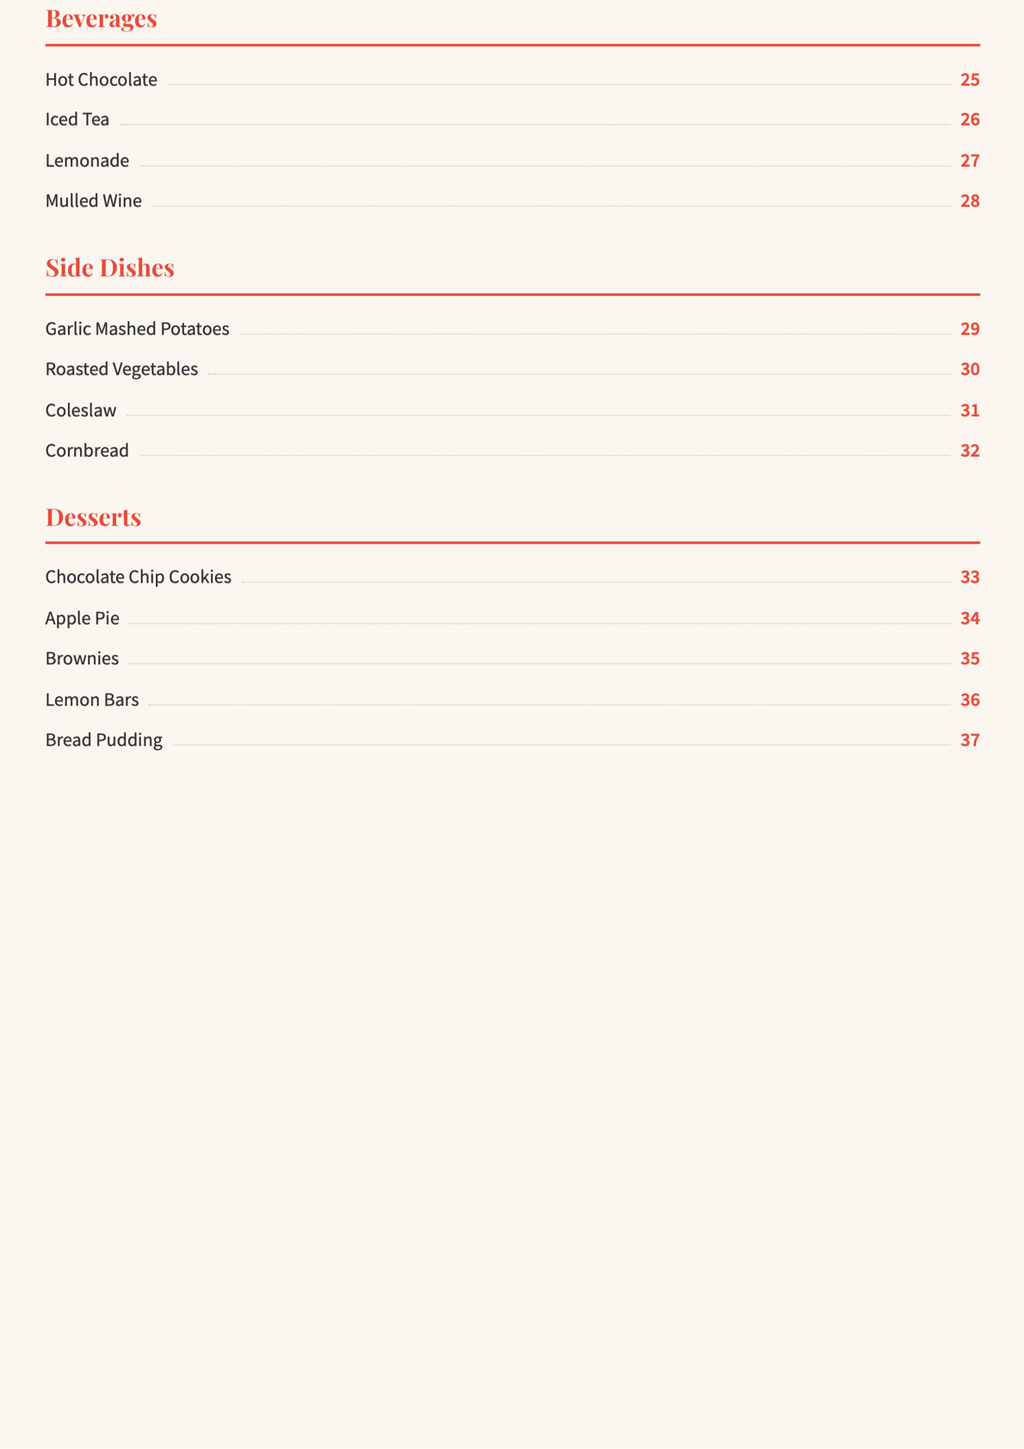Click page number 37

click(x=970, y=741)
